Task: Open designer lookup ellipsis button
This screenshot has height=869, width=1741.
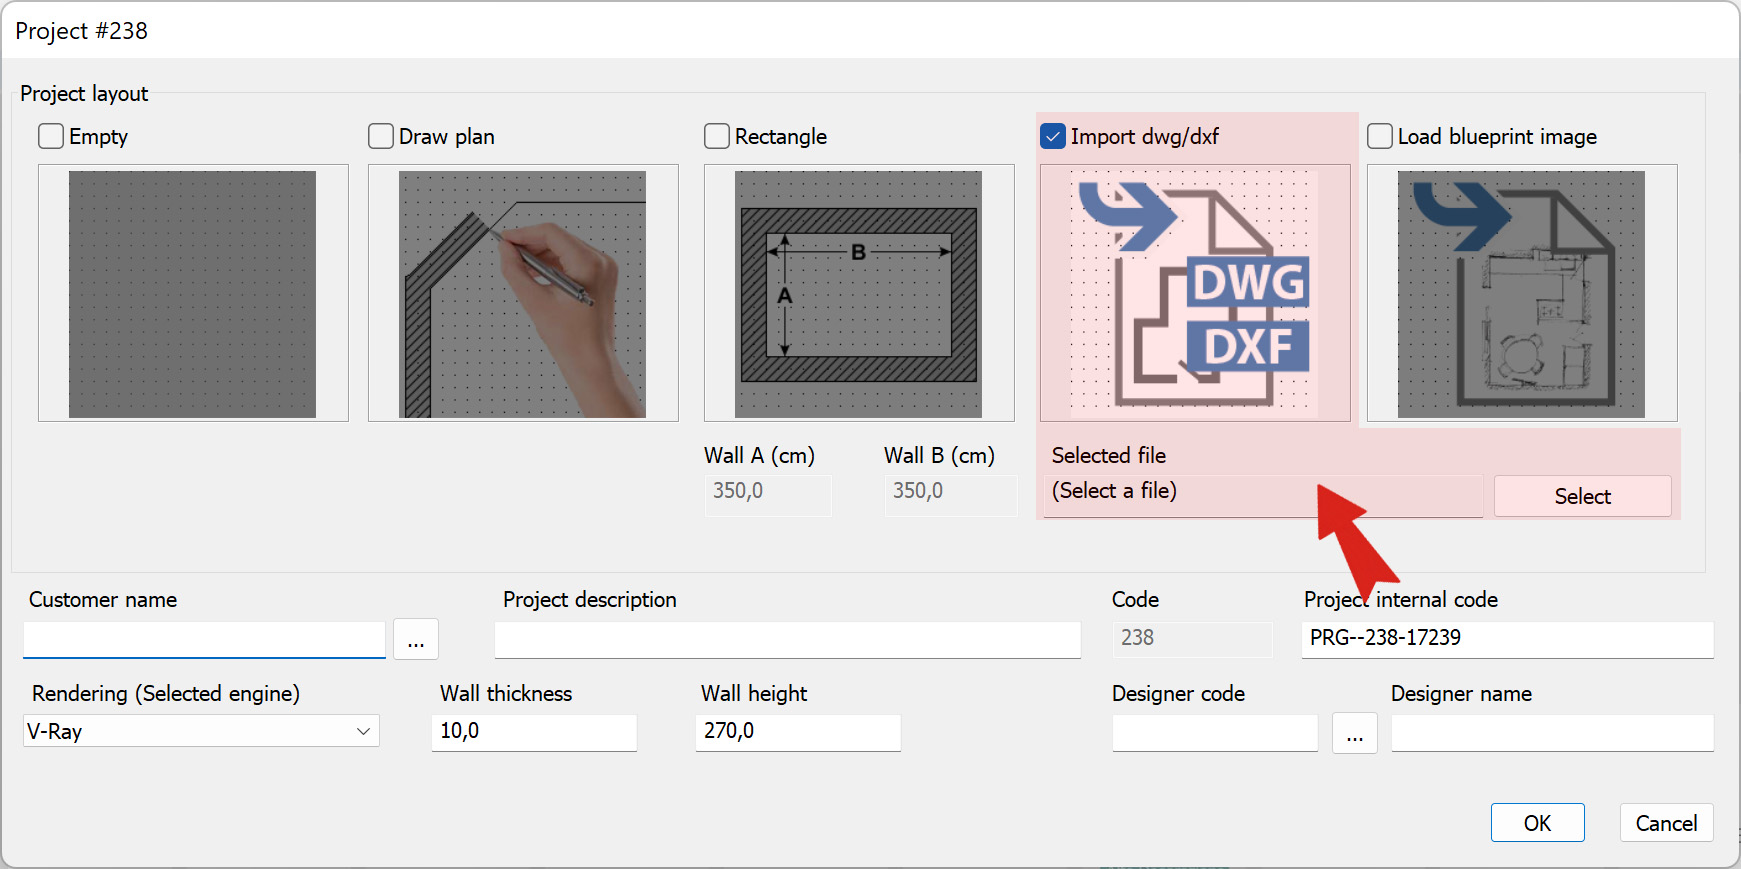Action: coord(1355,733)
